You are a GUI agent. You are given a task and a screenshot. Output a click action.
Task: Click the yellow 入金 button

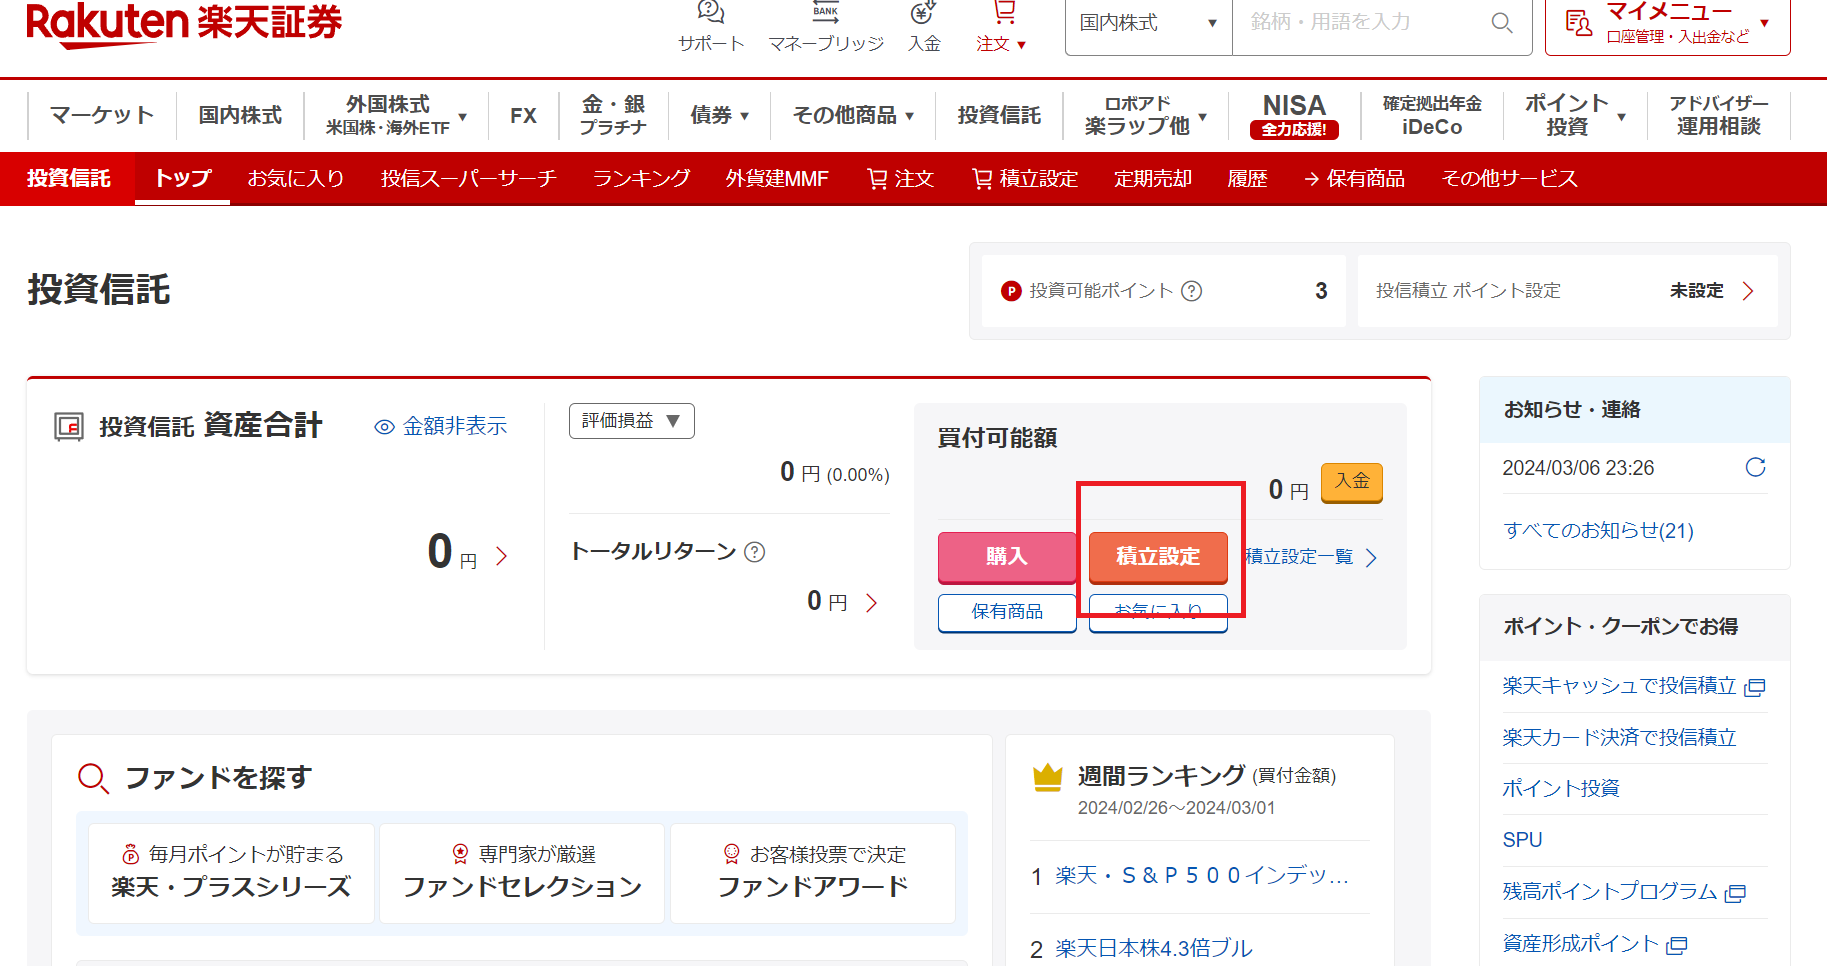pyautogui.click(x=1351, y=481)
